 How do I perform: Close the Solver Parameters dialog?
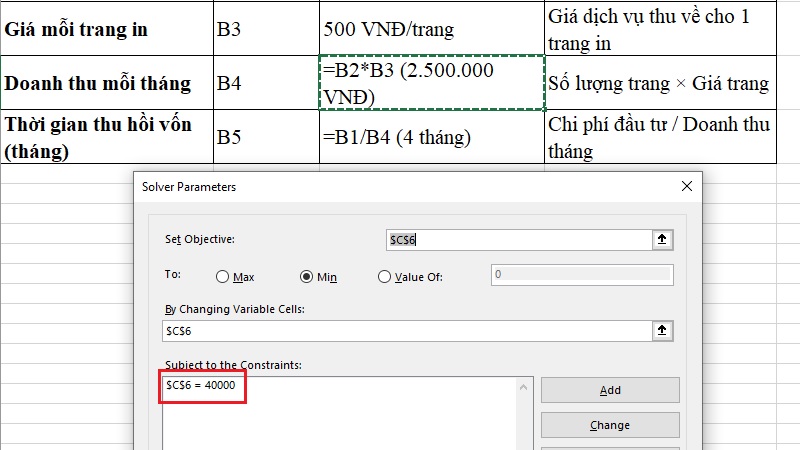687,186
